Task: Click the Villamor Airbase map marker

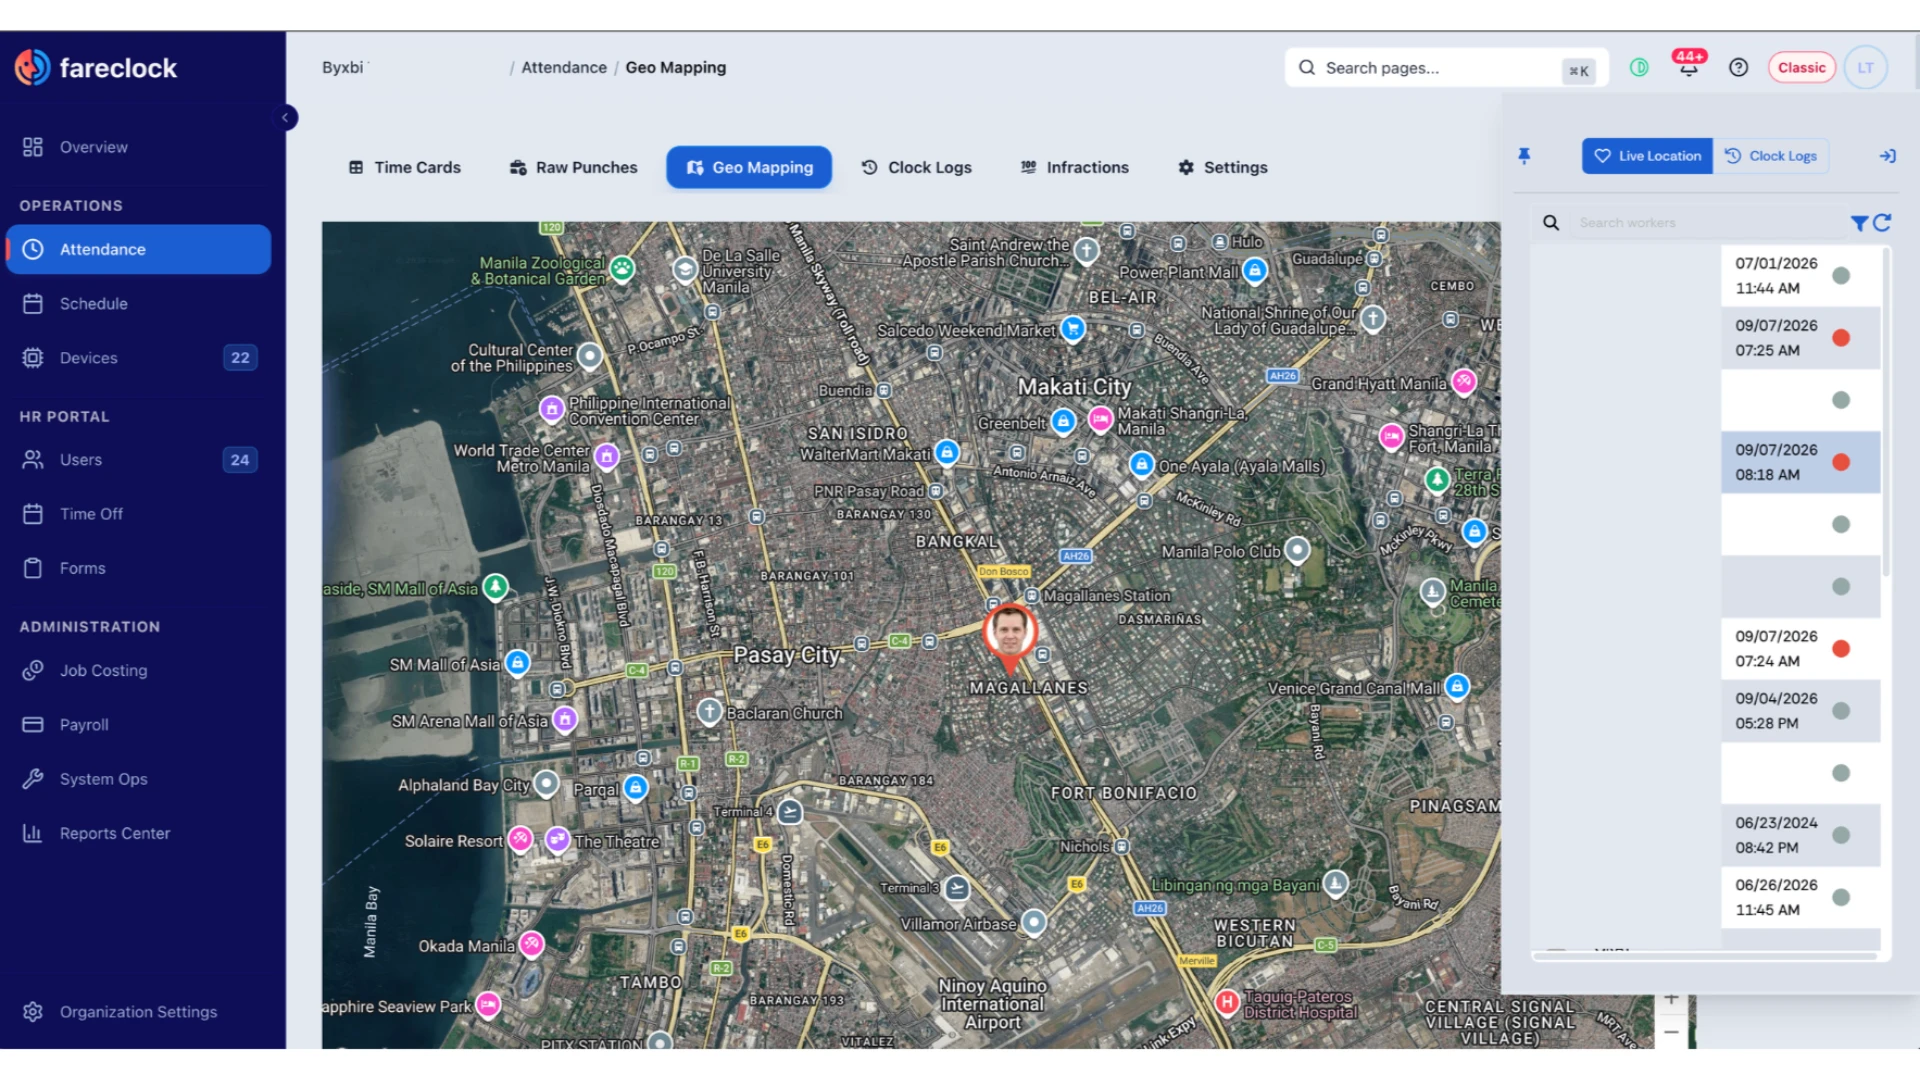Action: point(1034,922)
